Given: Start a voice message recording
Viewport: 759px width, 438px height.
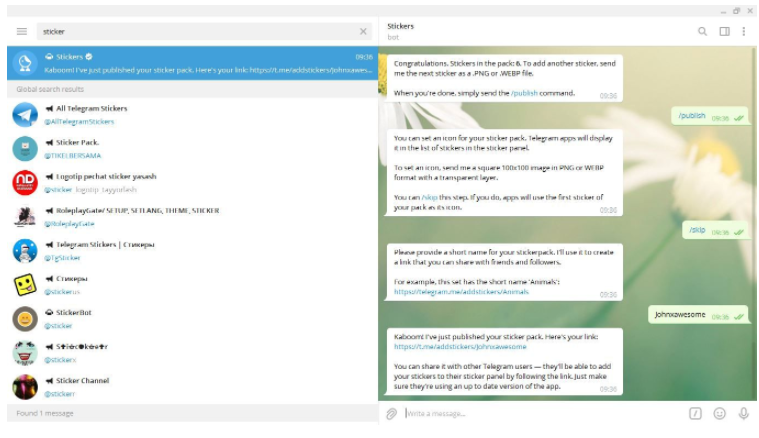Looking at the screenshot, I should point(744,413).
